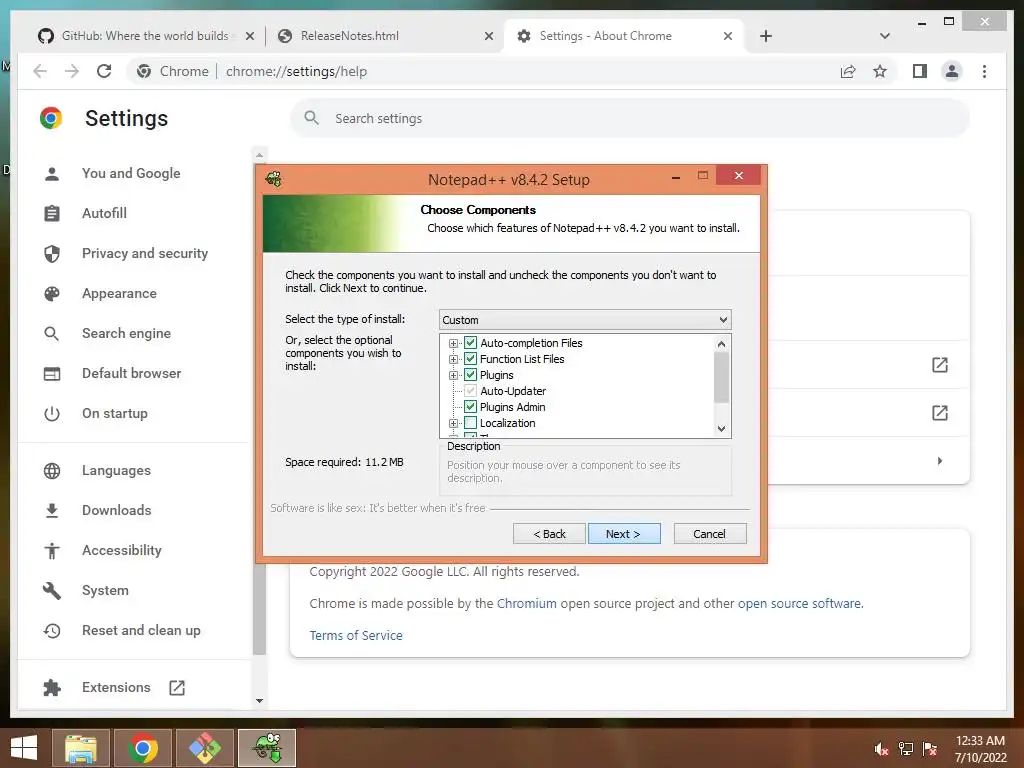Click the Reset and clean up history icon
The image size is (1024, 768).
[x=52, y=631]
